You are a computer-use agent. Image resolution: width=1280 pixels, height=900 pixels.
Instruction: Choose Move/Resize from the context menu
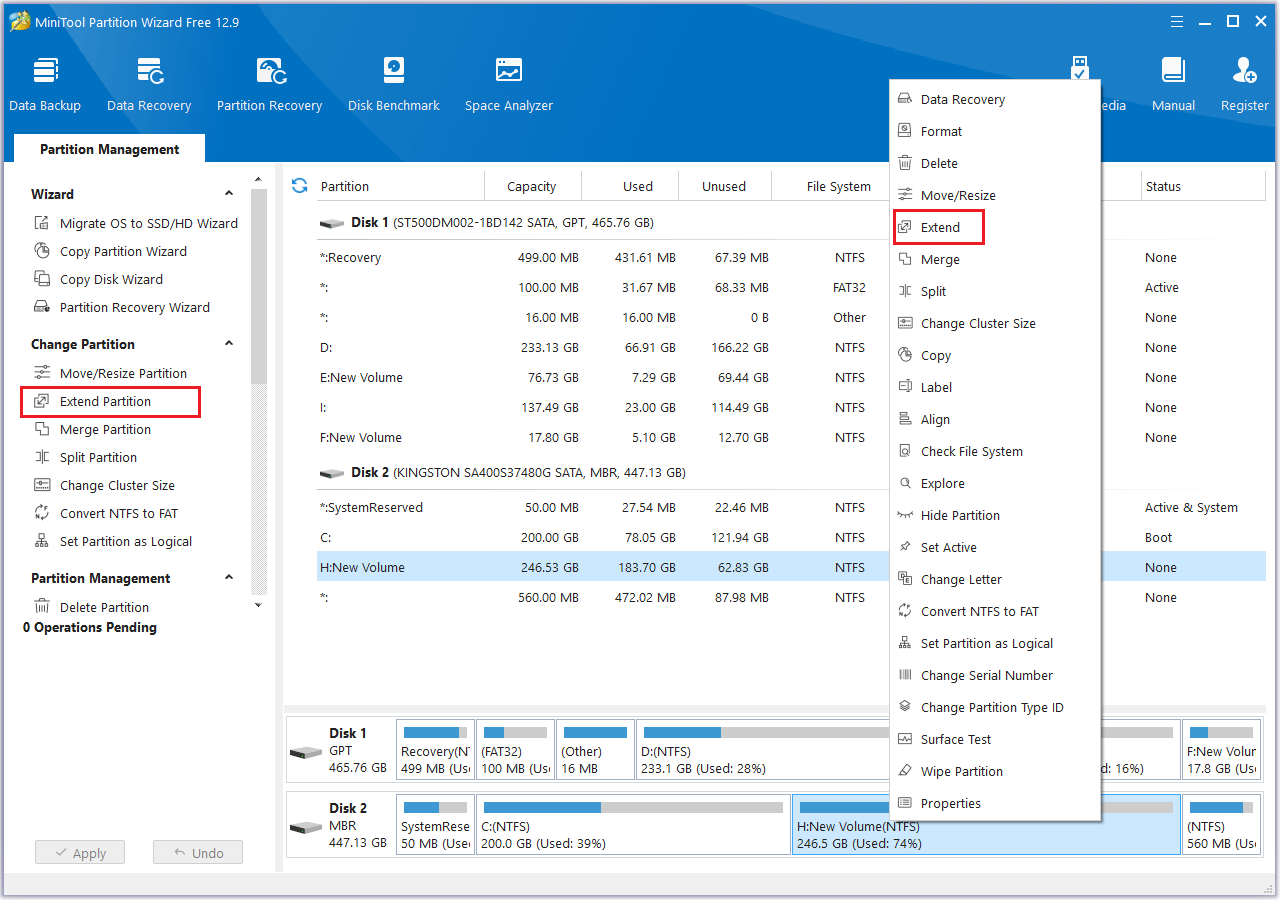pyautogui.click(x=995, y=195)
